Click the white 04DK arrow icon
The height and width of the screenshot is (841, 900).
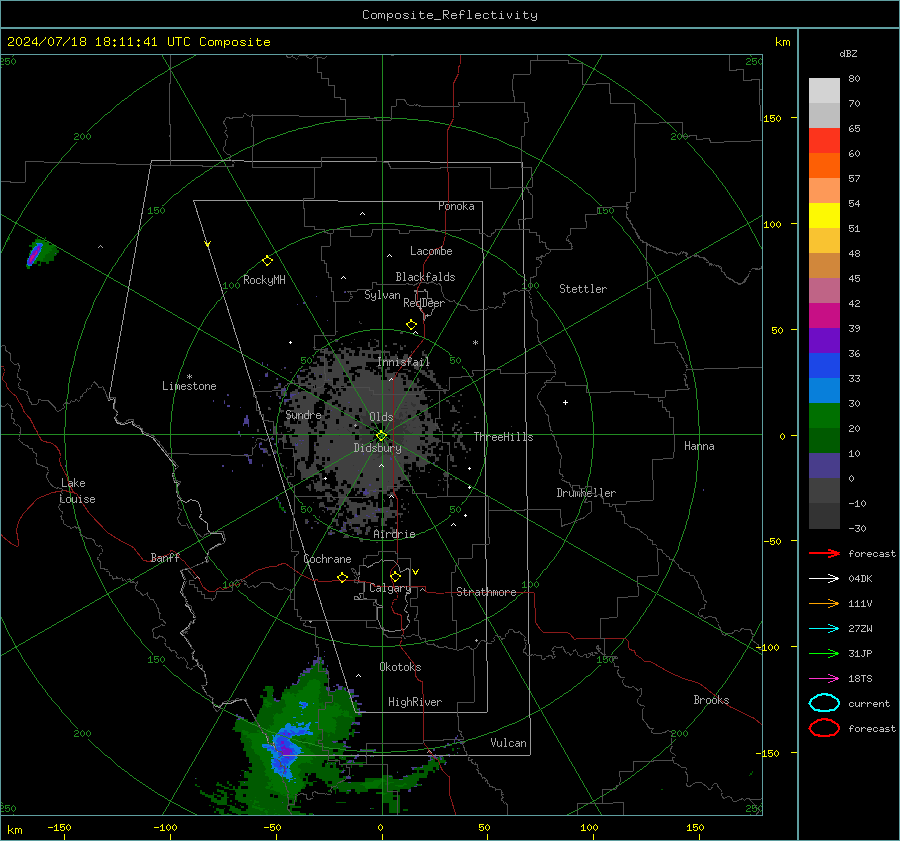tap(824, 578)
